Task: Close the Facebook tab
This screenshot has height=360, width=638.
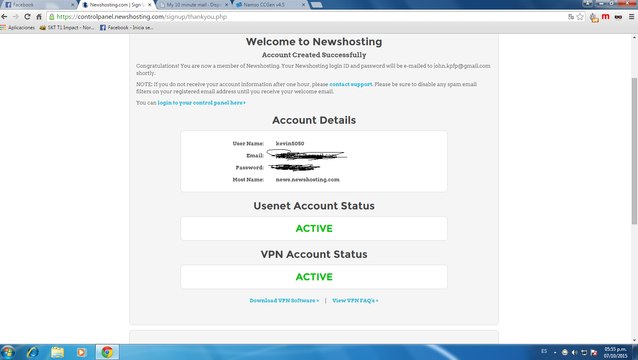Action: pyautogui.click(x=73, y=5)
